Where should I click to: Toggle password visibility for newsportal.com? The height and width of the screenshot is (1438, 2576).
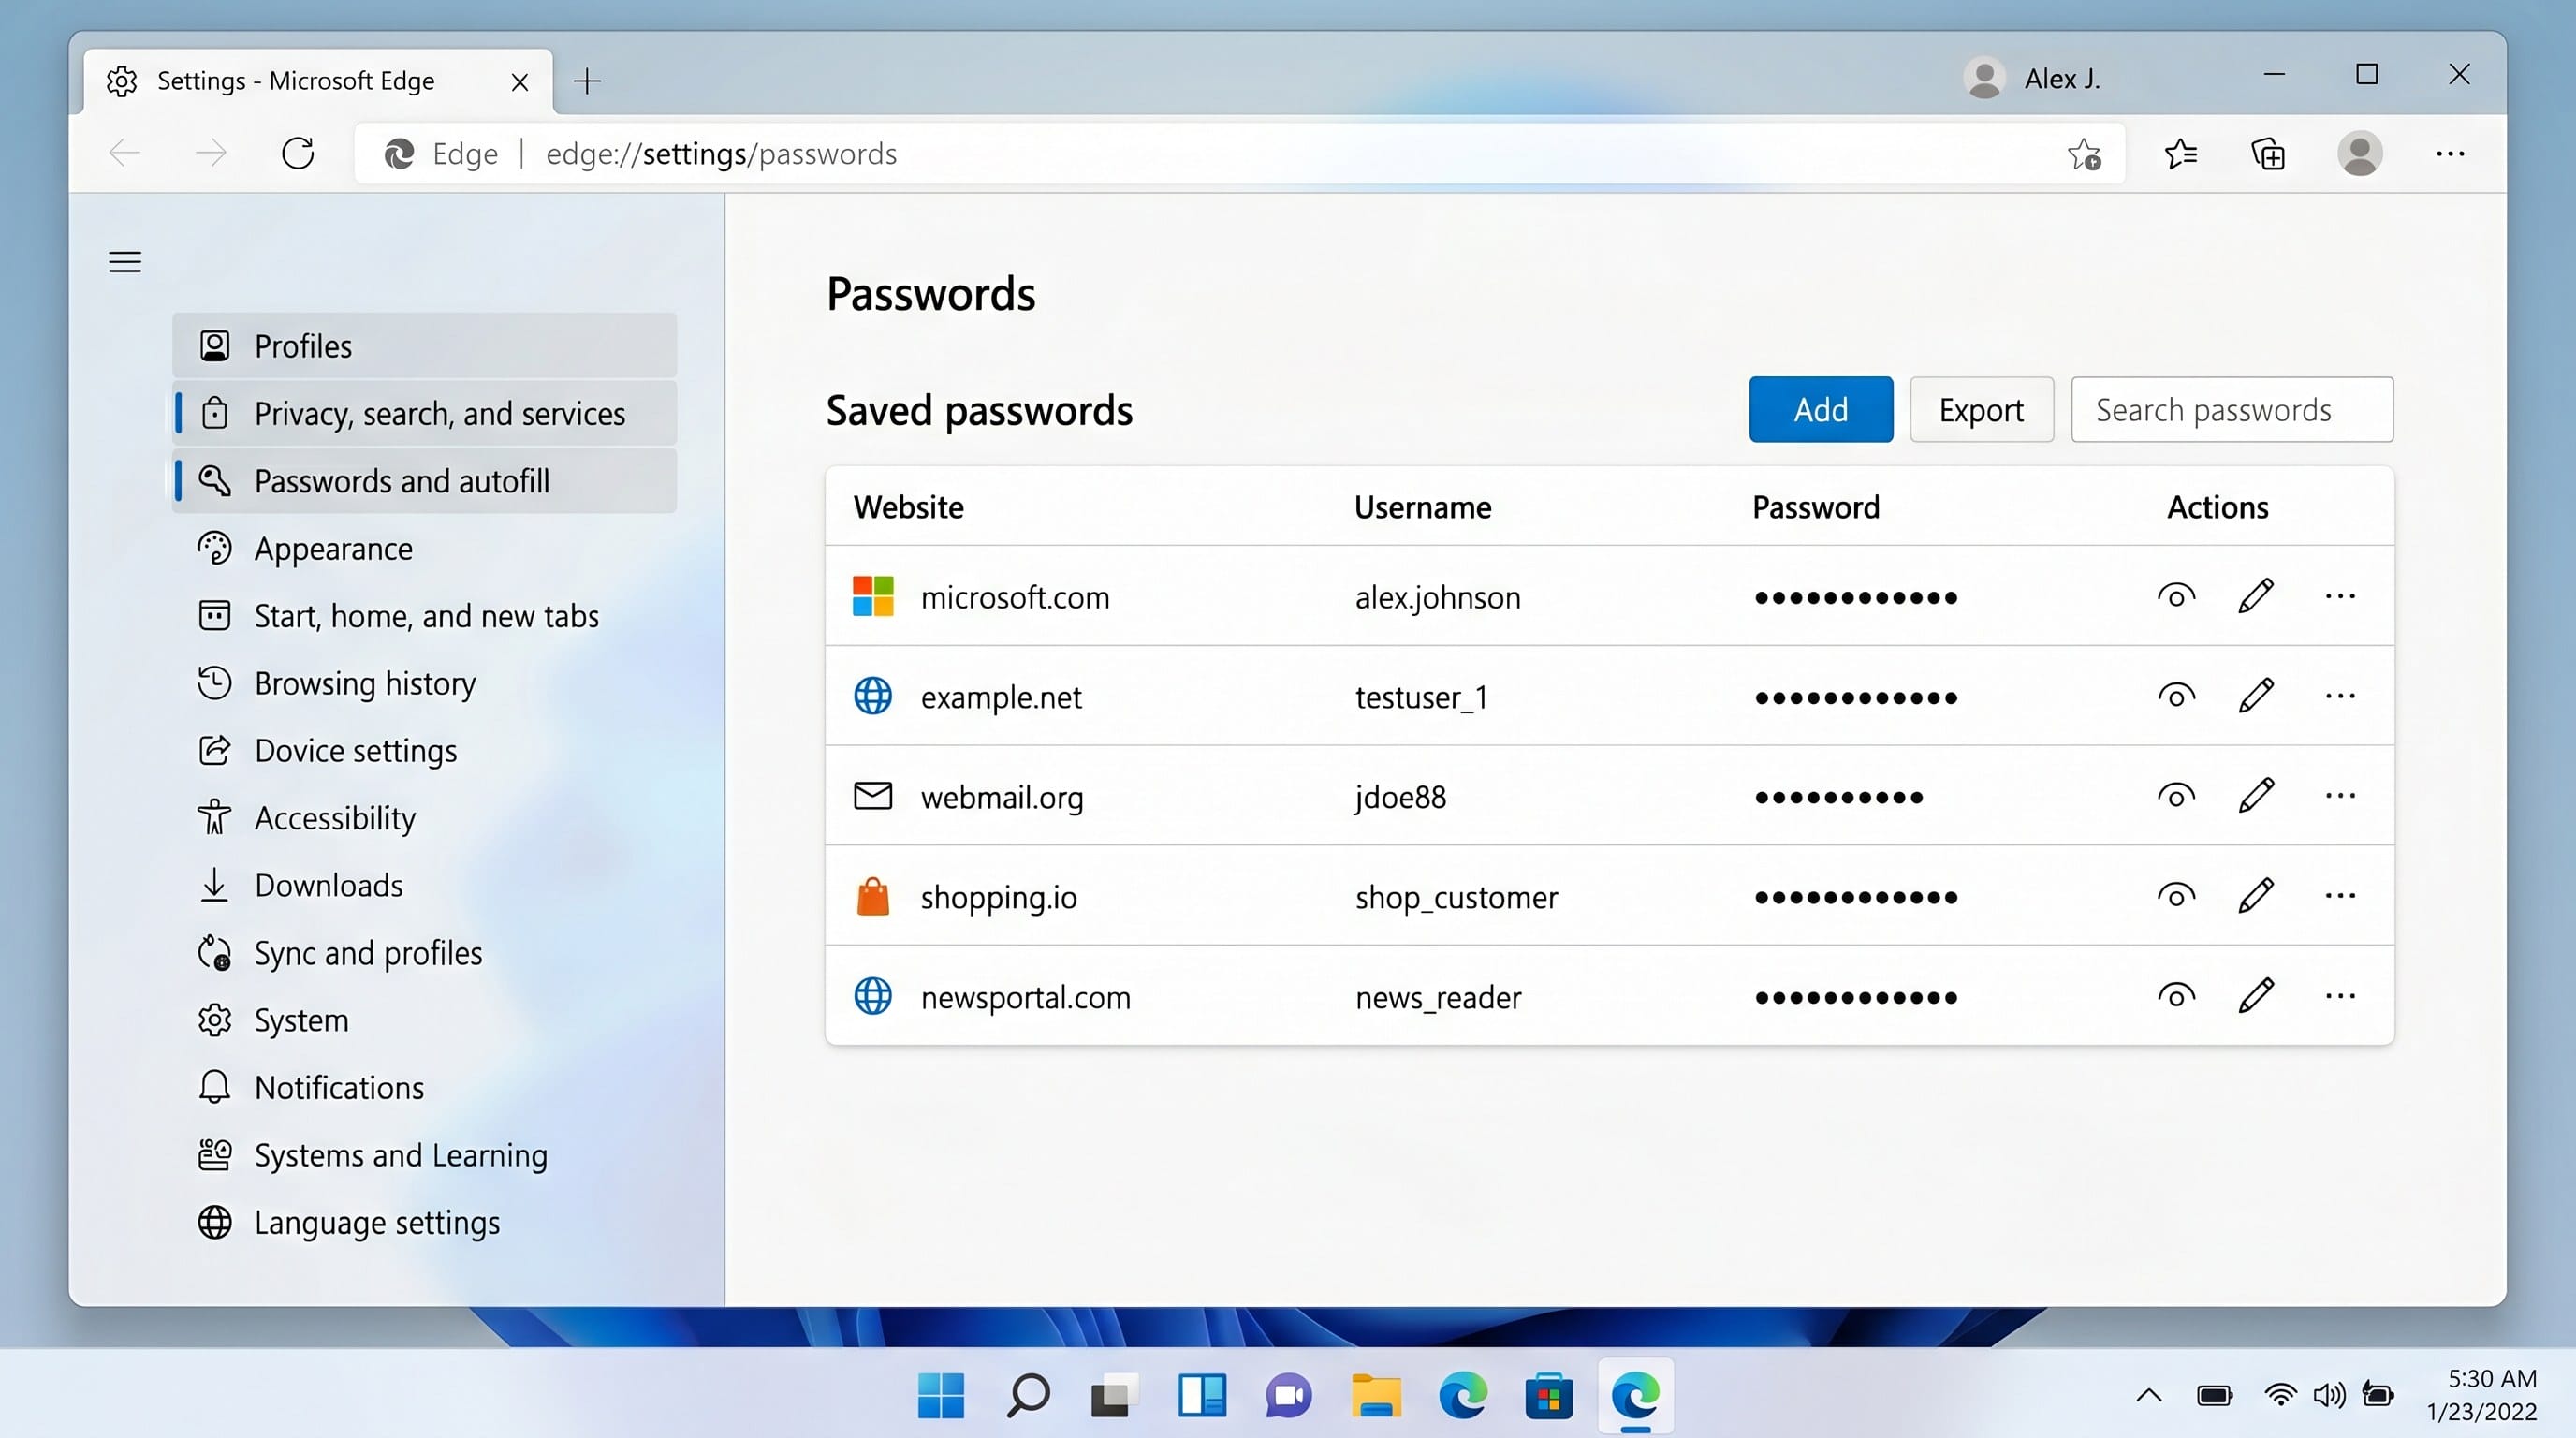tap(2176, 996)
